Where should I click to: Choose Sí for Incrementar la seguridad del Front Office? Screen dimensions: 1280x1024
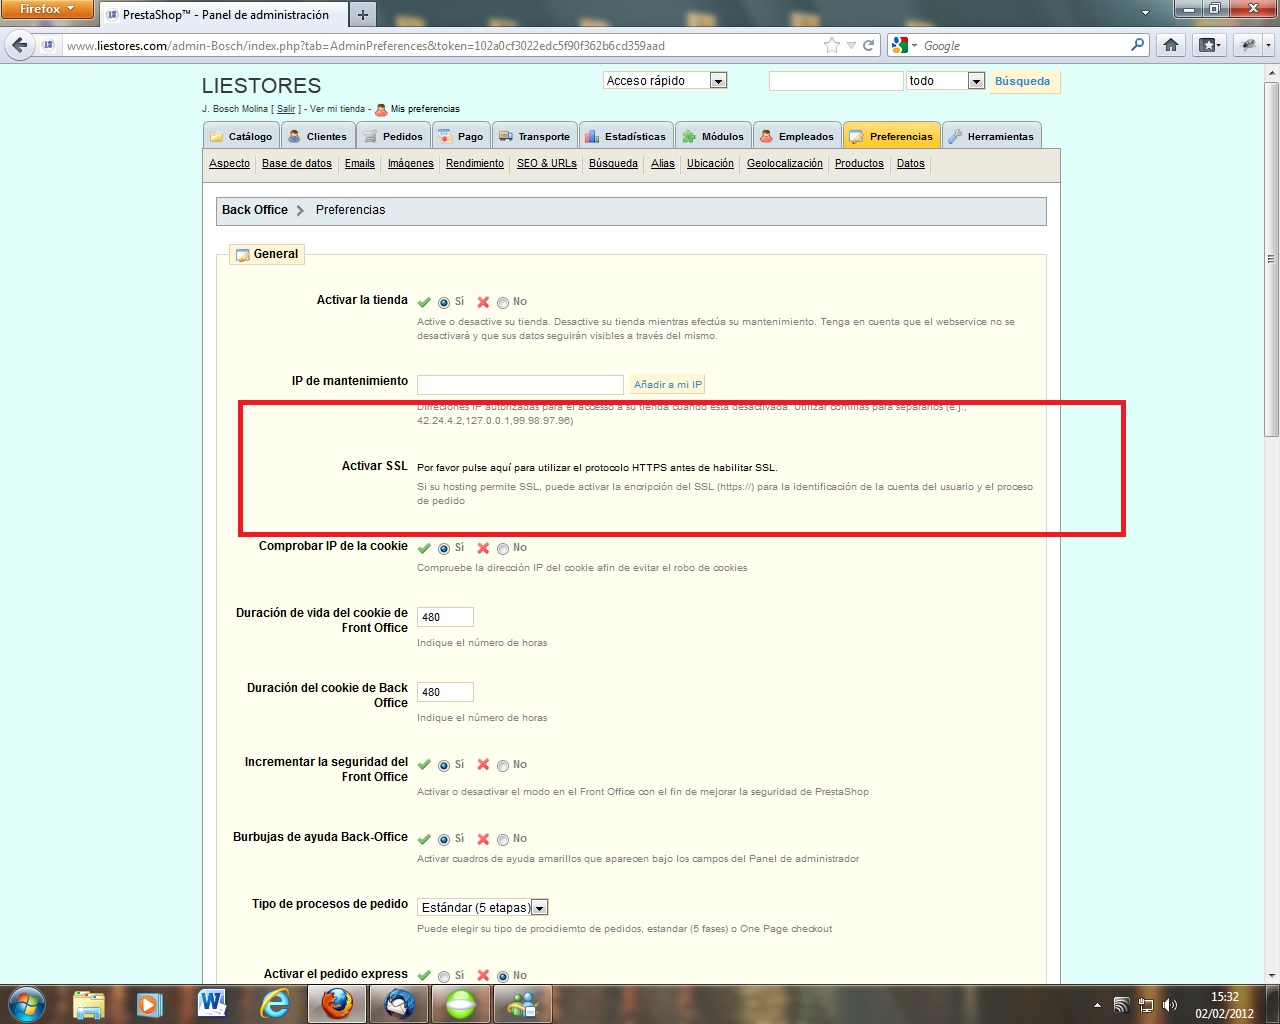tap(444, 765)
